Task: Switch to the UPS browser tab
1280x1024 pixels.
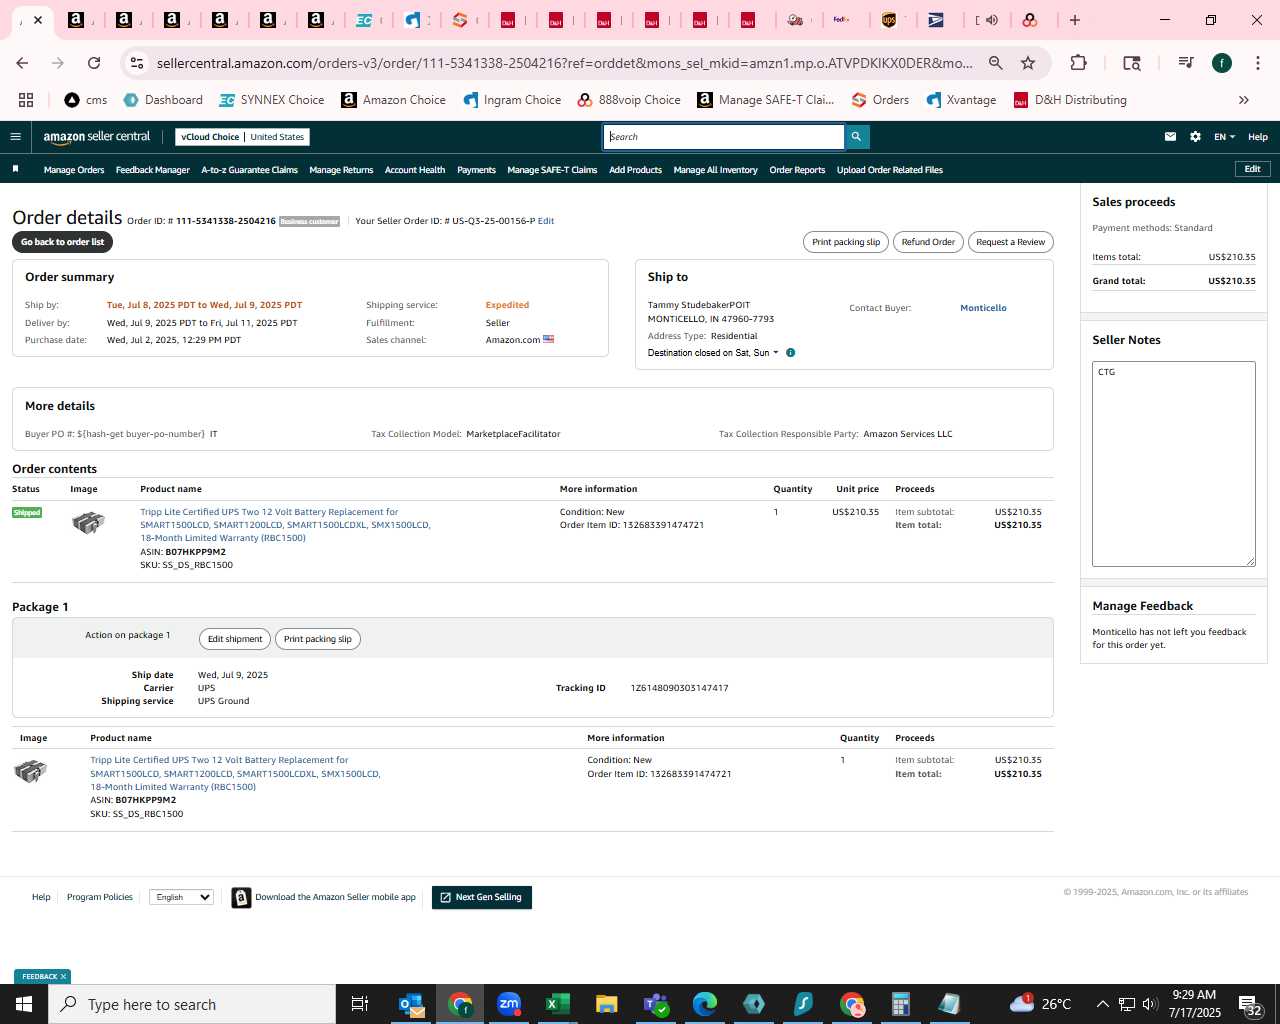Action: (890, 20)
